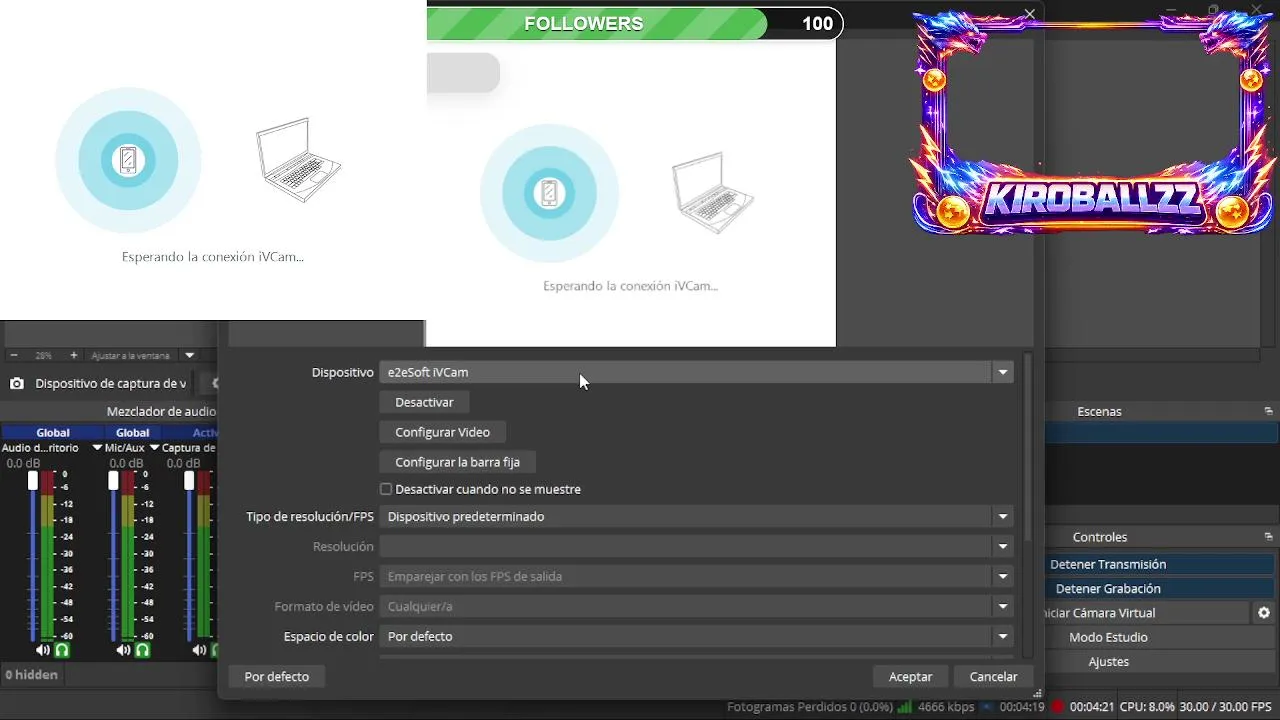This screenshot has height=720, width=1280.
Task: Click Fotogramas Perdidos status text
Action: [x=809, y=707]
